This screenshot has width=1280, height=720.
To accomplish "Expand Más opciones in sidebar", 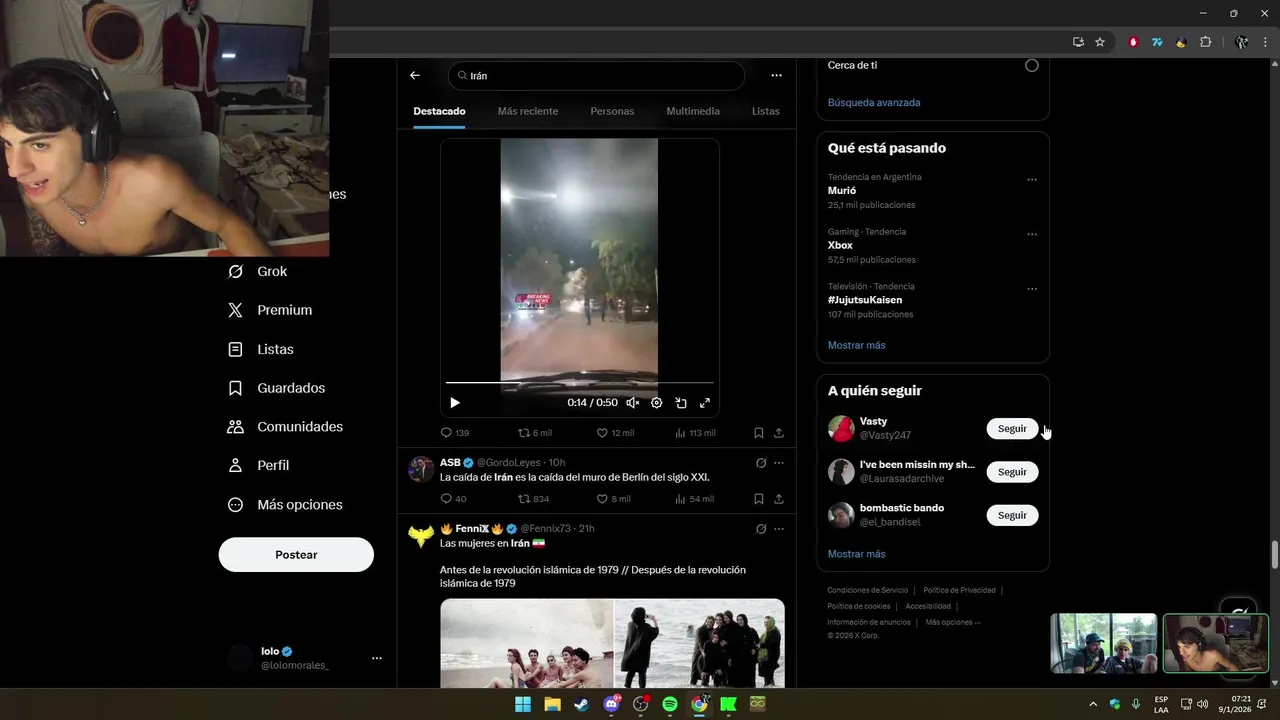I will point(286,505).
